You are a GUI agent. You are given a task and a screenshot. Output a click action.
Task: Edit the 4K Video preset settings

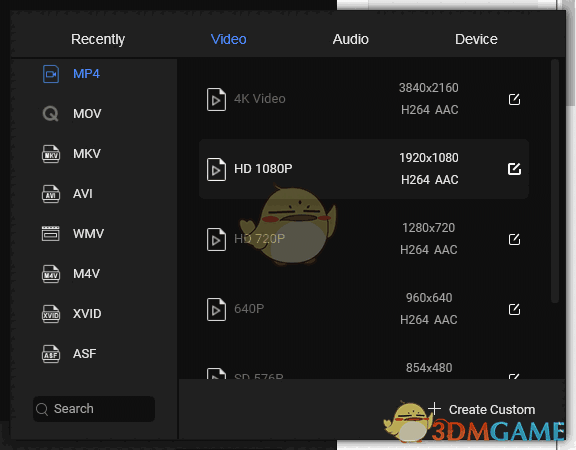pos(514,99)
